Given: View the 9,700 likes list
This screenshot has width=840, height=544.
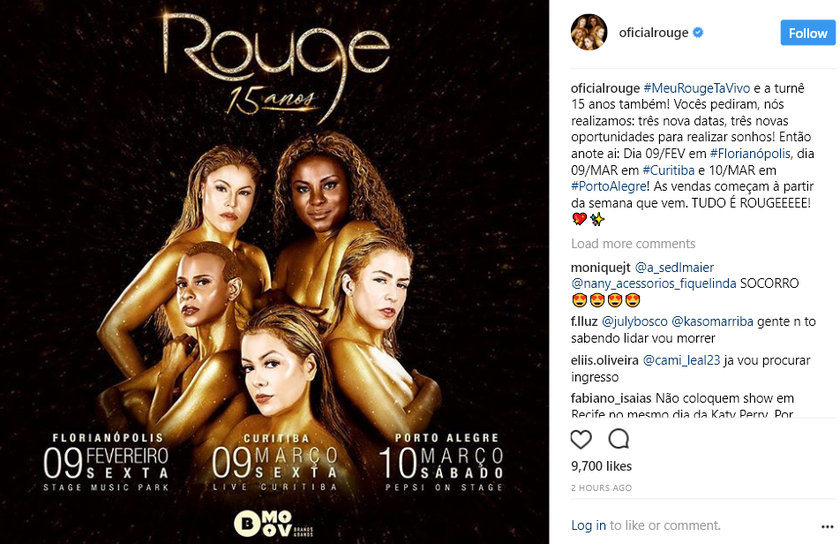Looking at the screenshot, I should coord(601,466).
